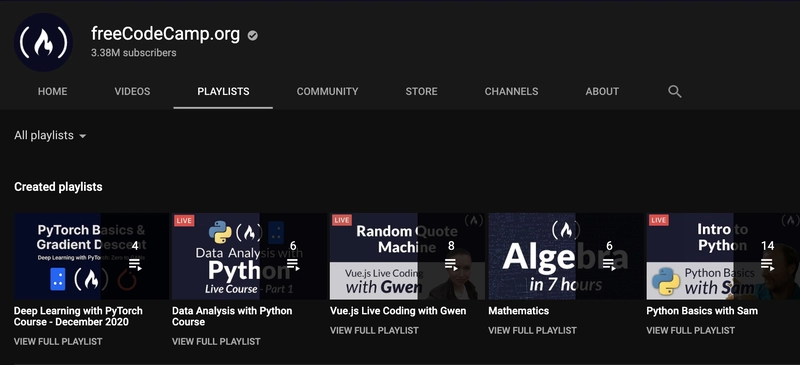Click the 3.38M subscribers text
Viewport: 800px width, 365px height.
[134, 53]
